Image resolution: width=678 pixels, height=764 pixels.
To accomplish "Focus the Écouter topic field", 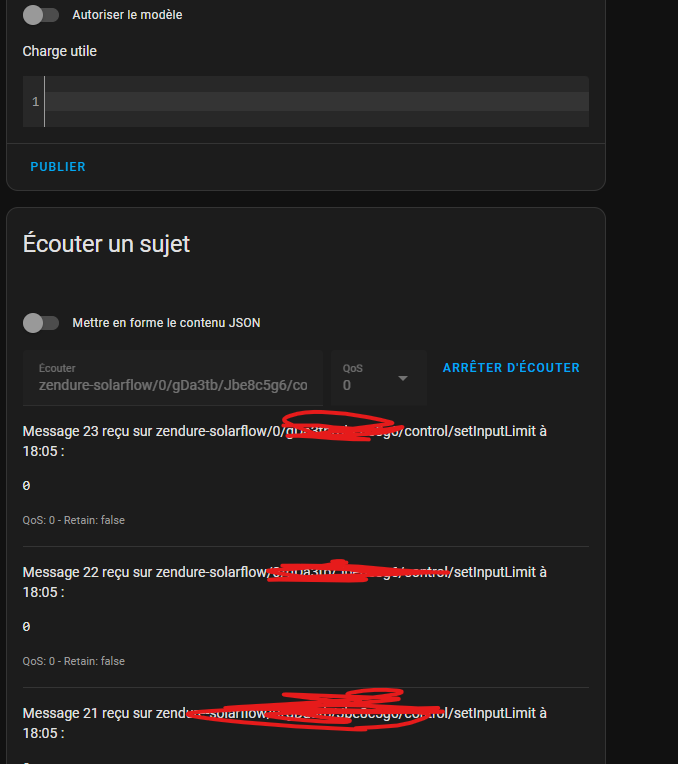I will click(x=173, y=378).
